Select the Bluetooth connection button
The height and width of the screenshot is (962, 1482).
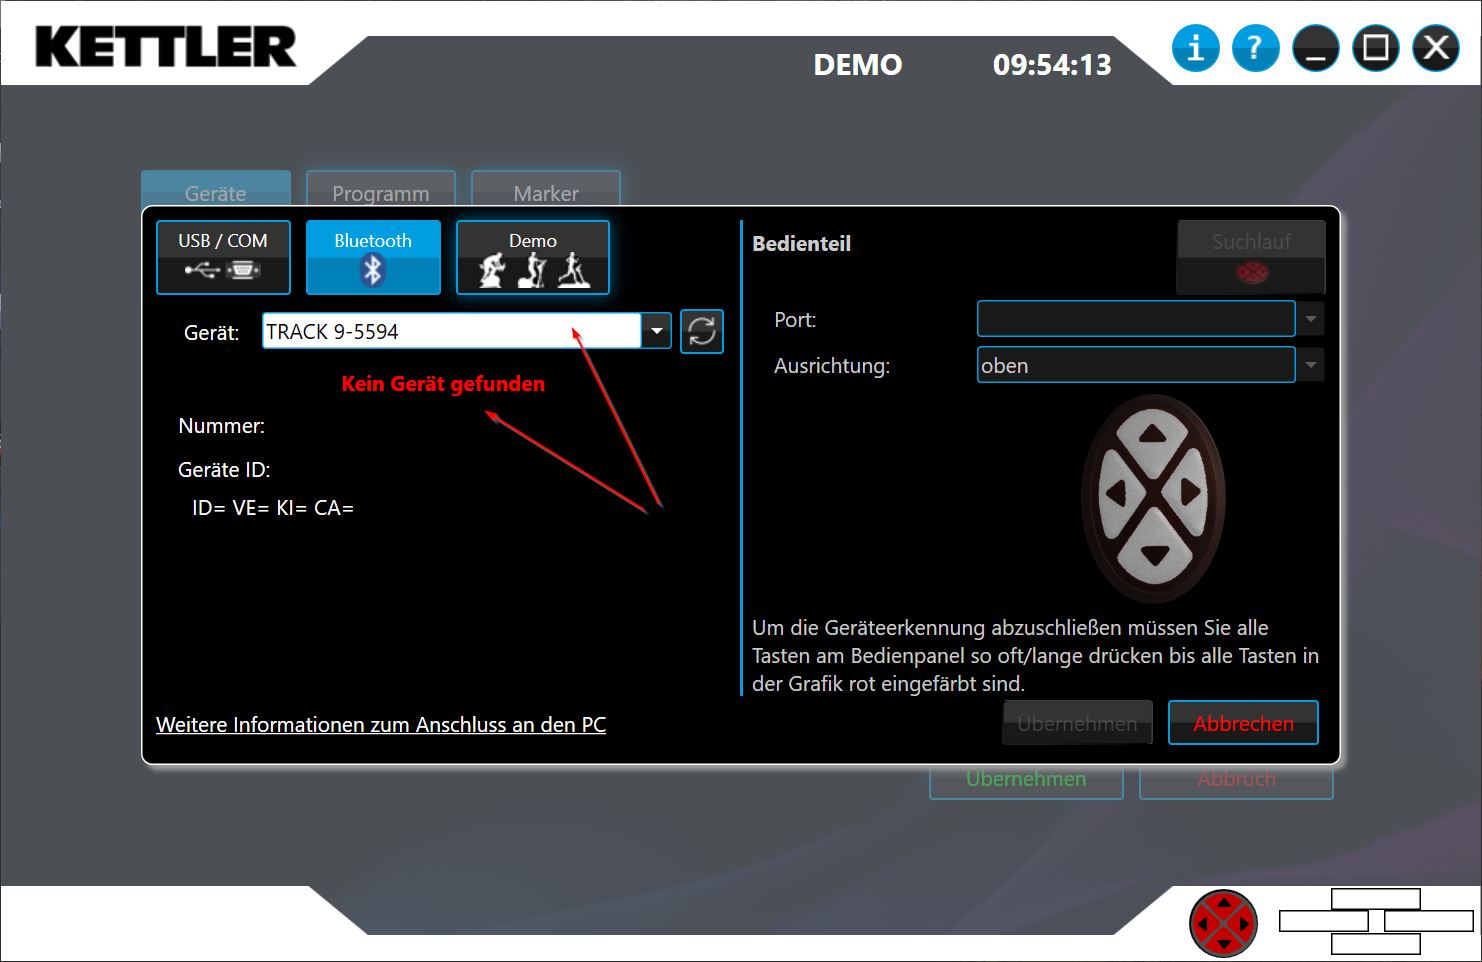coord(373,257)
